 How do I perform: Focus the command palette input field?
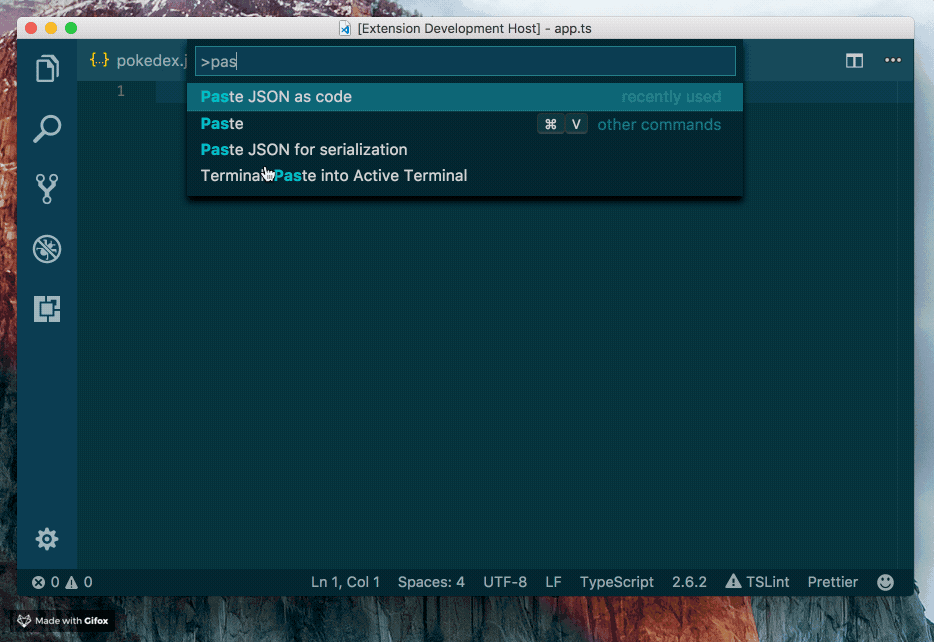(465, 61)
